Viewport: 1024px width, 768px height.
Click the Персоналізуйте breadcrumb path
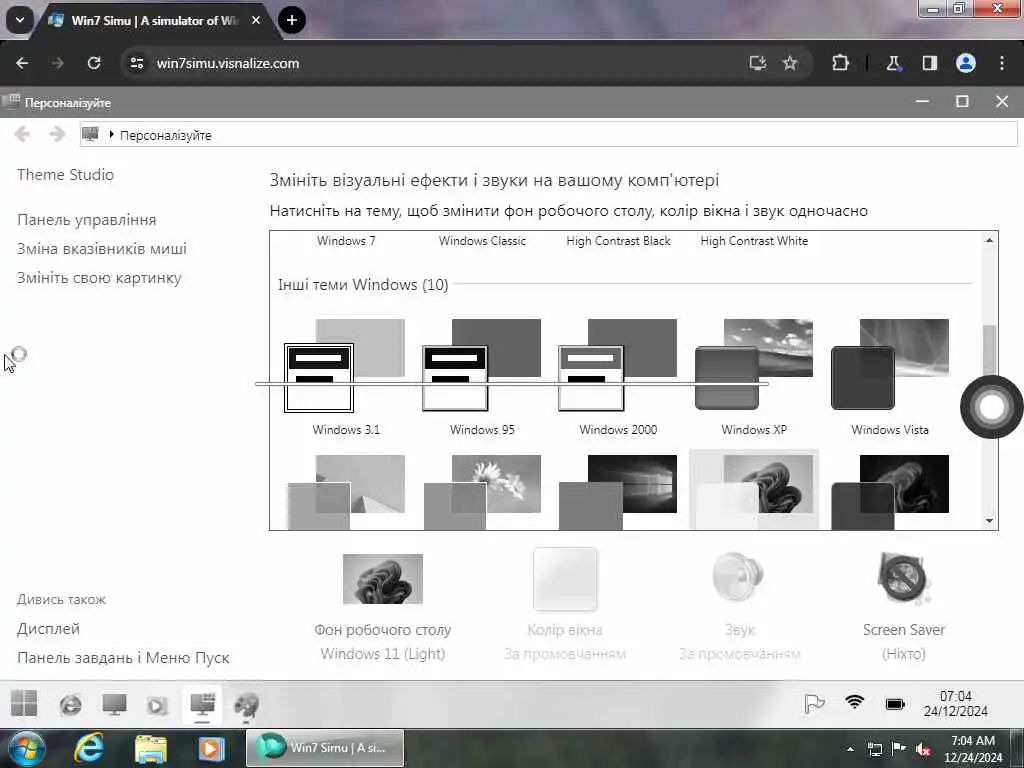(x=165, y=135)
